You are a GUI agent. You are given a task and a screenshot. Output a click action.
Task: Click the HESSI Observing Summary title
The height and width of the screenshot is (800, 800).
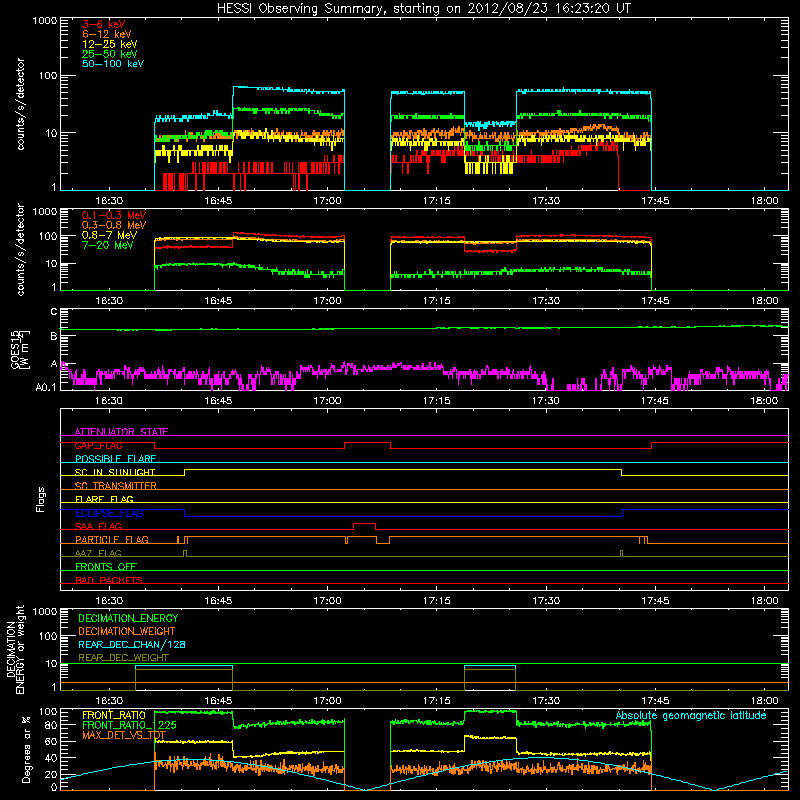pos(424,9)
